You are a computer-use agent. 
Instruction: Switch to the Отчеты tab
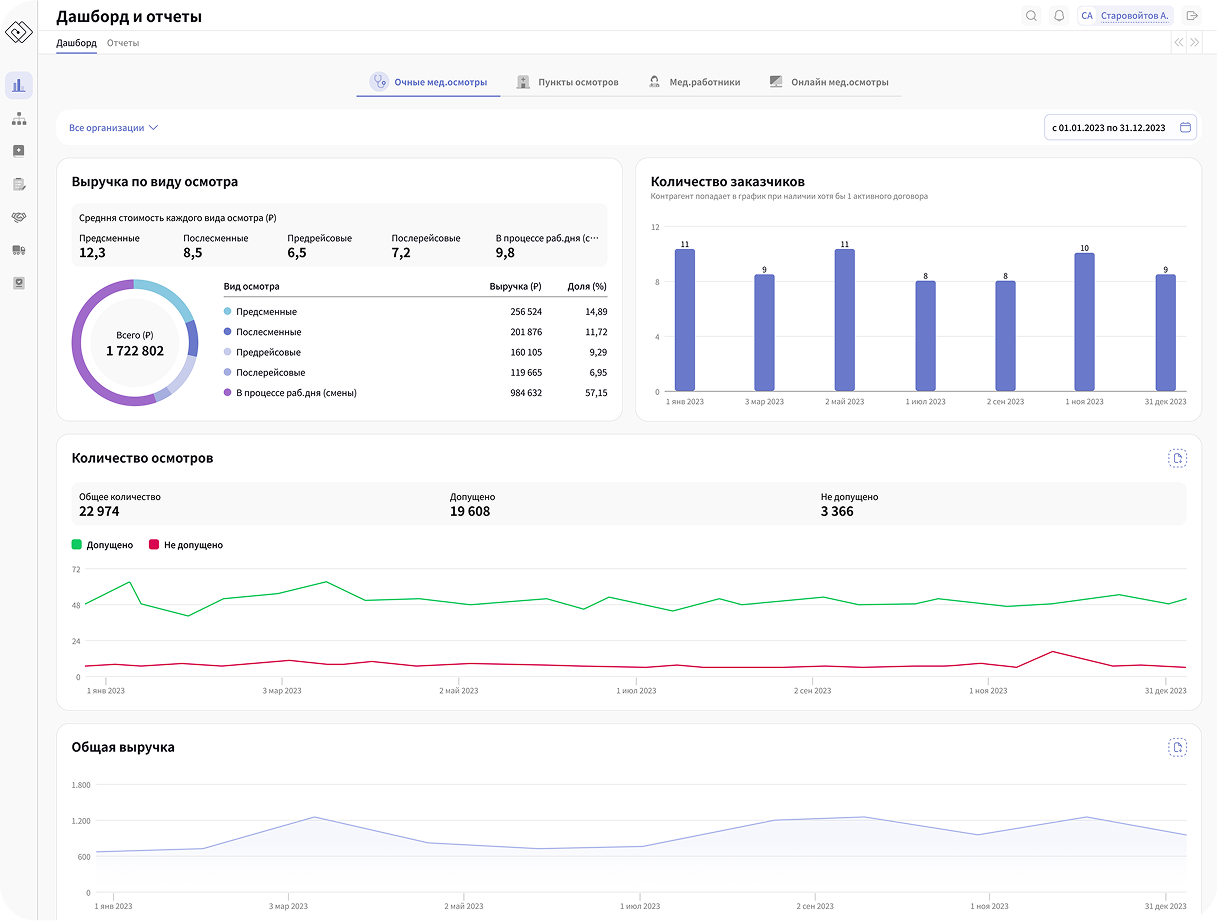point(123,43)
